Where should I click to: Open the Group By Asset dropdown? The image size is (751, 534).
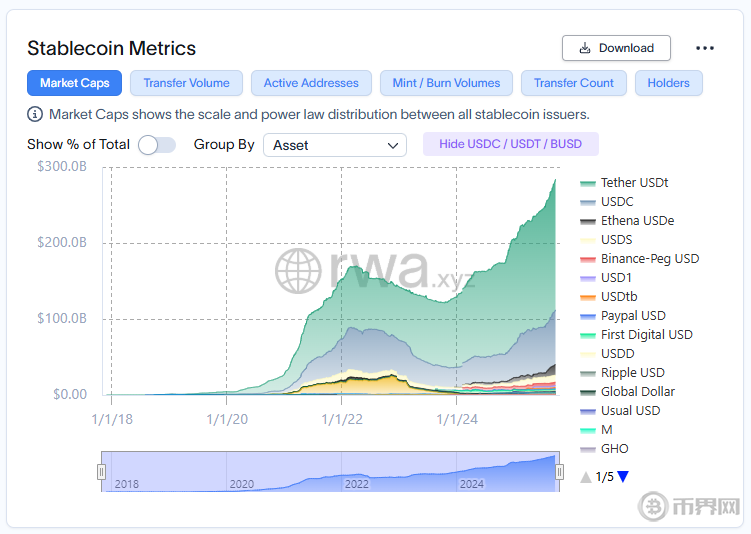(334, 145)
